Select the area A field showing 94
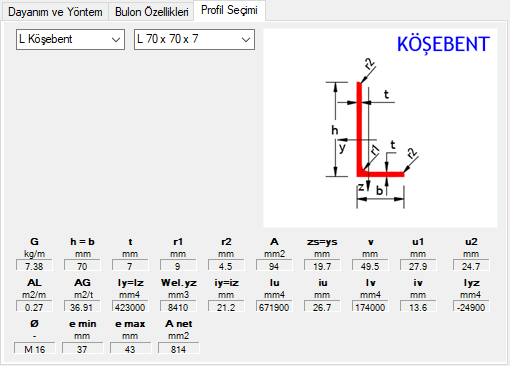The width and height of the screenshot is (510, 366). tap(274, 266)
